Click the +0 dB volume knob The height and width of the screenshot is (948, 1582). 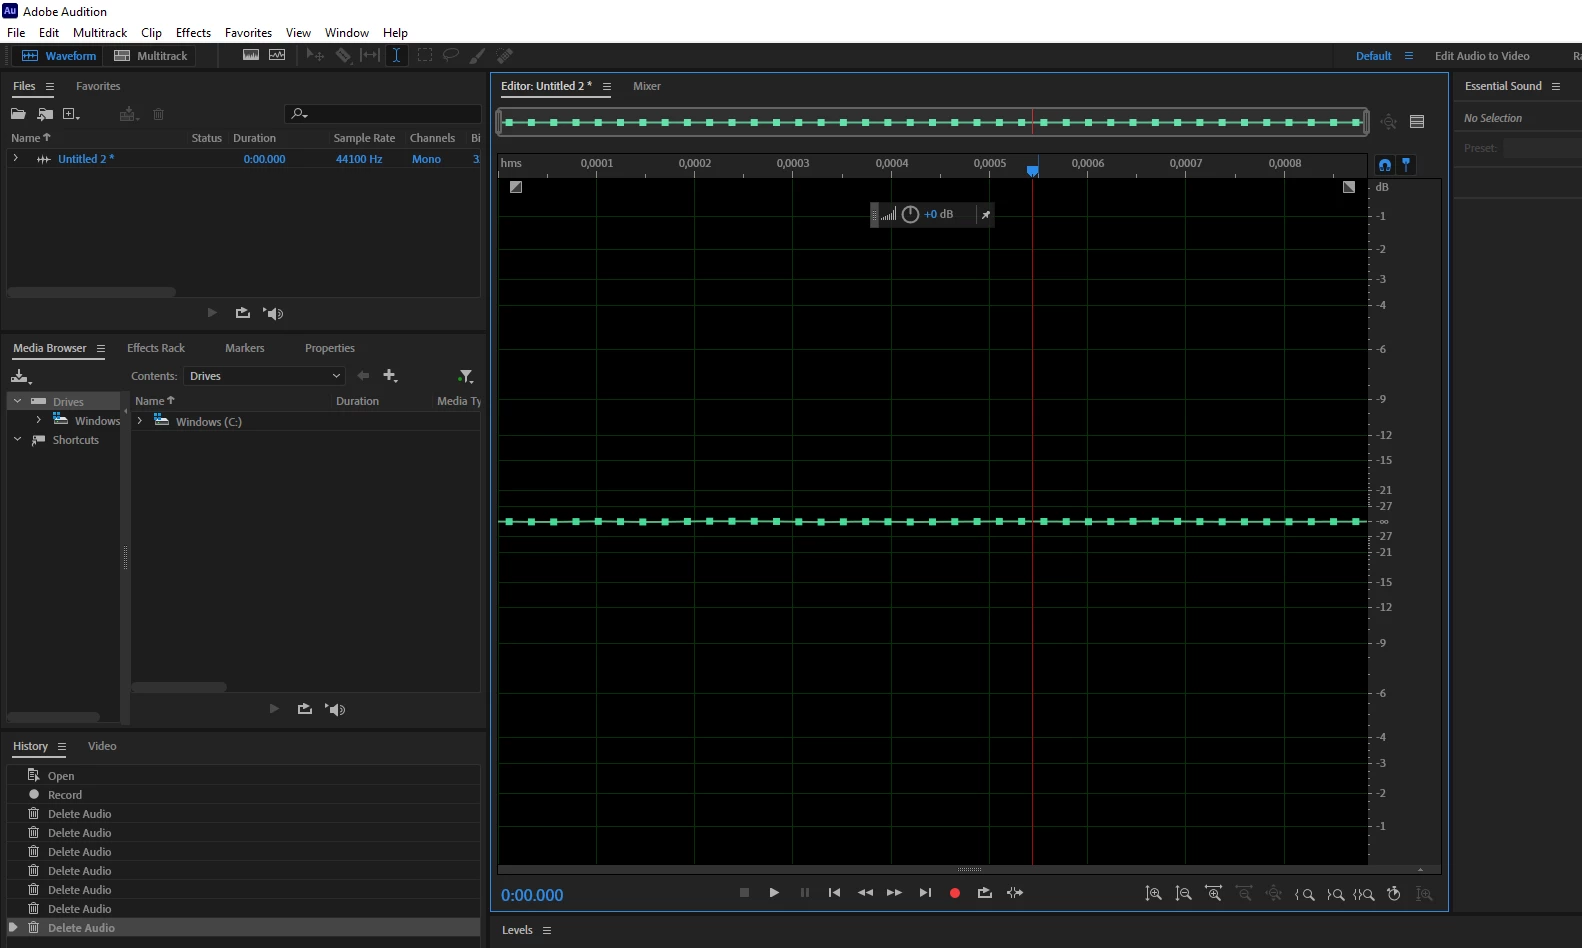pyautogui.click(x=910, y=214)
